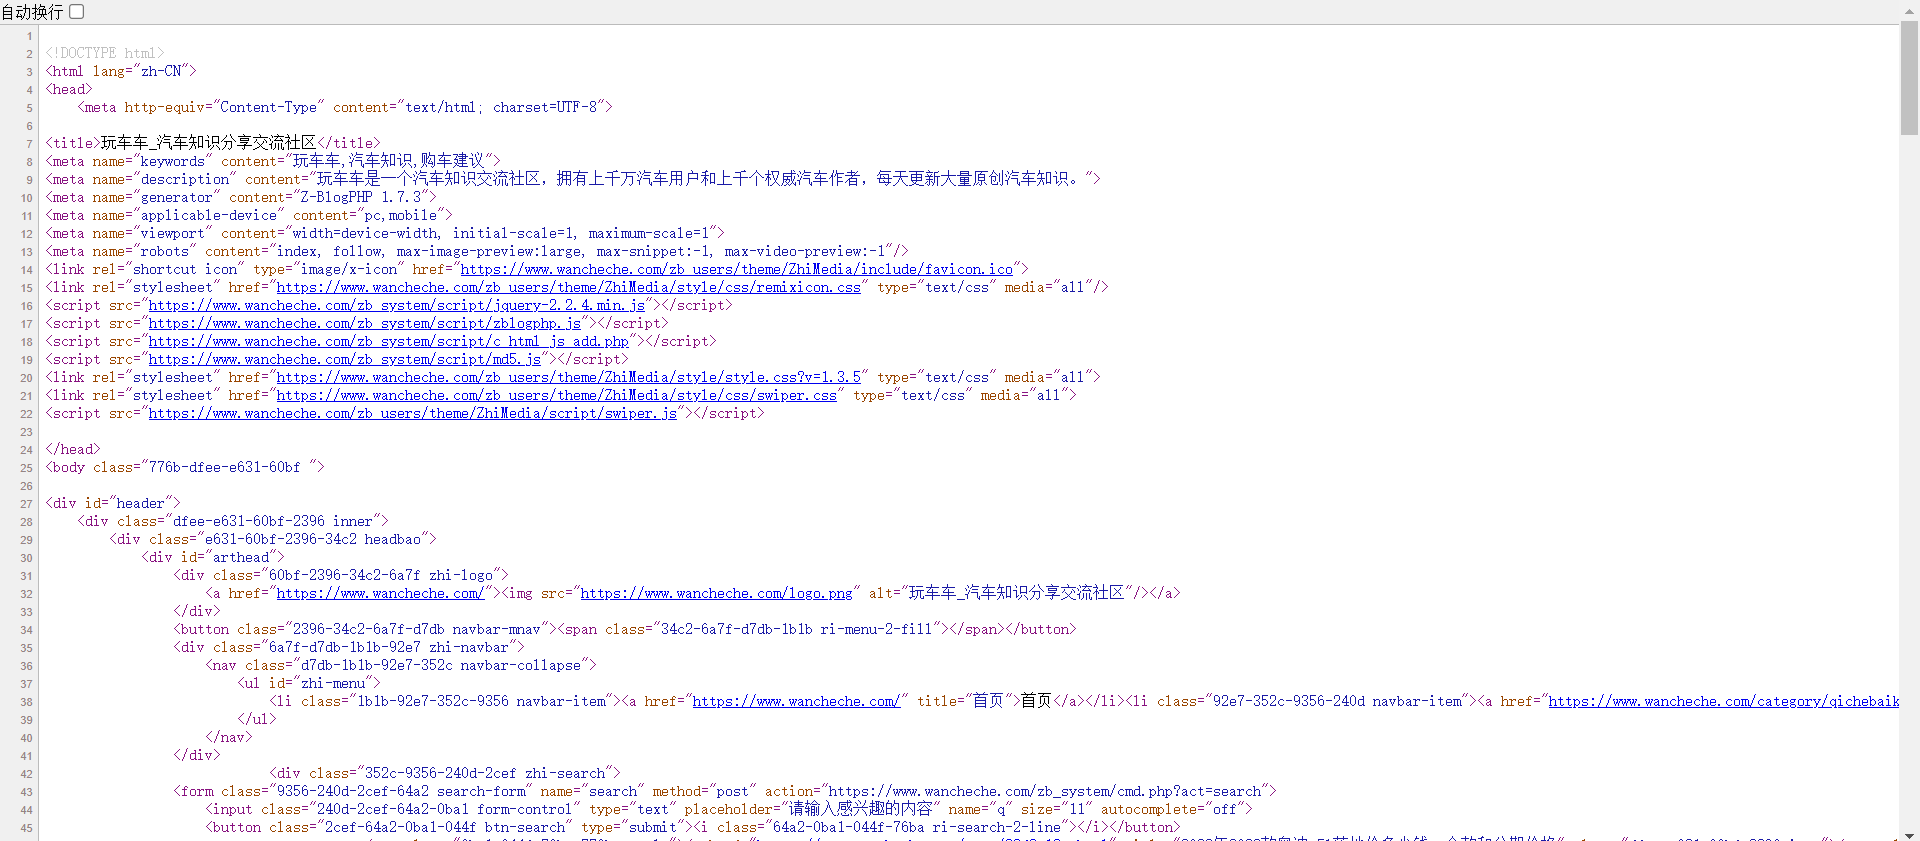This screenshot has width=1920, height=841.
Task: Open the remixicon.css stylesheet link
Action: pos(569,287)
